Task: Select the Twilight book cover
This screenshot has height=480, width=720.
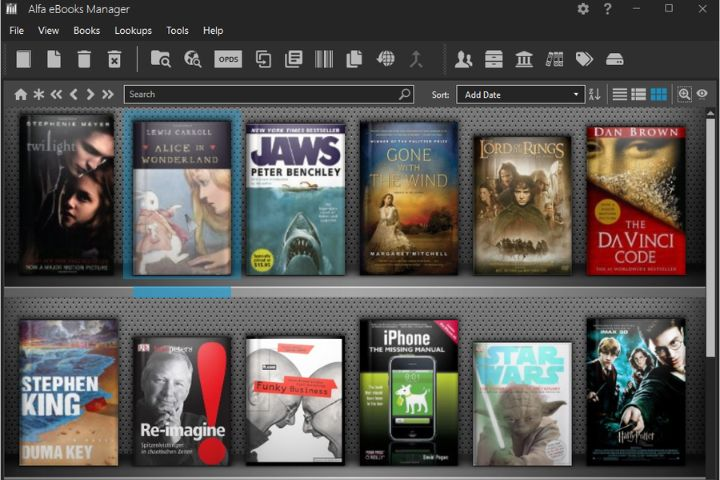Action: [x=67, y=195]
